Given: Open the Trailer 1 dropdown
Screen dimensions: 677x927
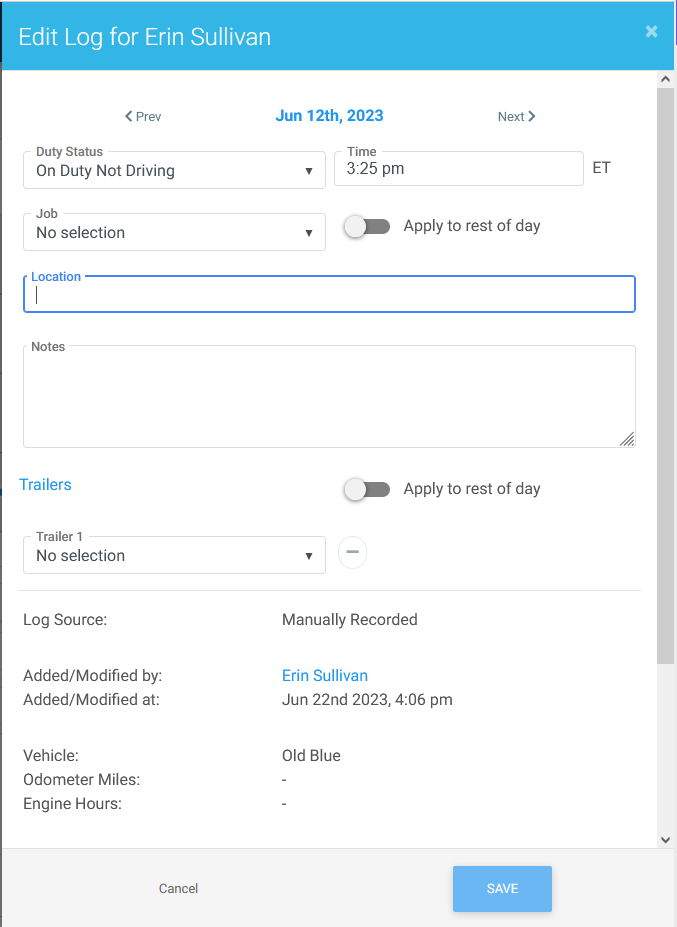Looking at the screenshot, I should tap(174, 556).
